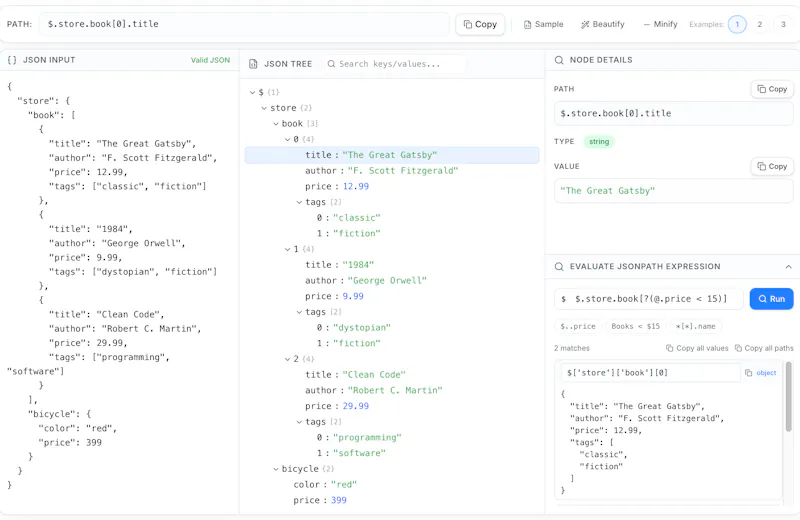The image size is (800, 520).
Task: Click the JSONPath expression input field
Action: [649, 299]
